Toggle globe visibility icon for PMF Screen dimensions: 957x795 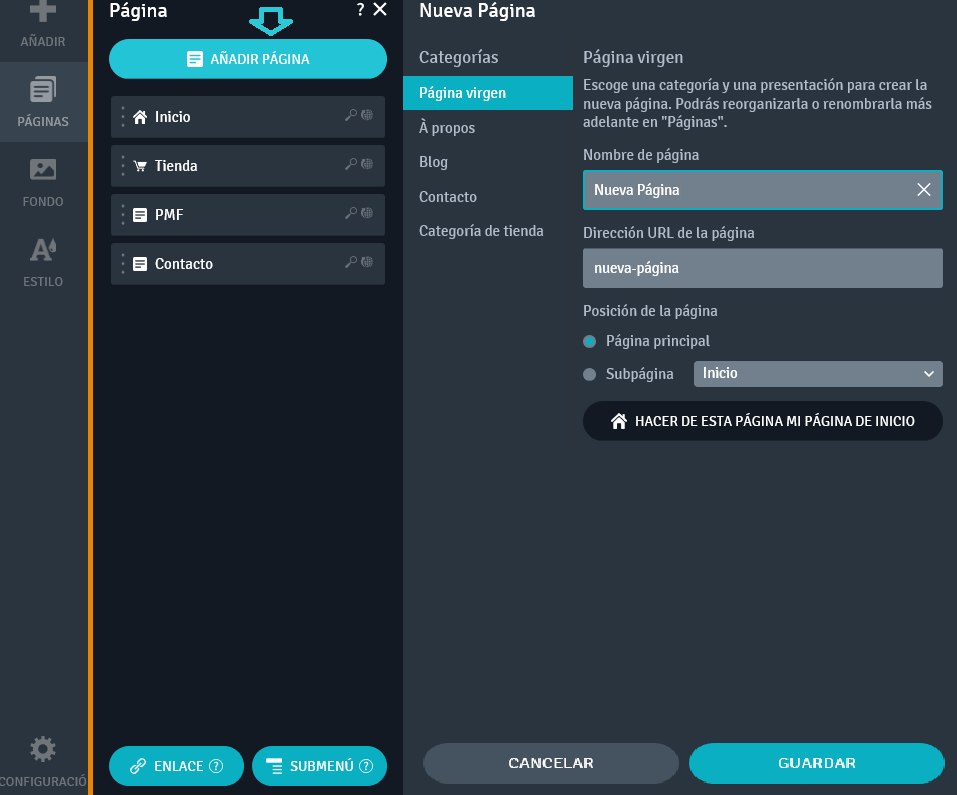point(367,213)
